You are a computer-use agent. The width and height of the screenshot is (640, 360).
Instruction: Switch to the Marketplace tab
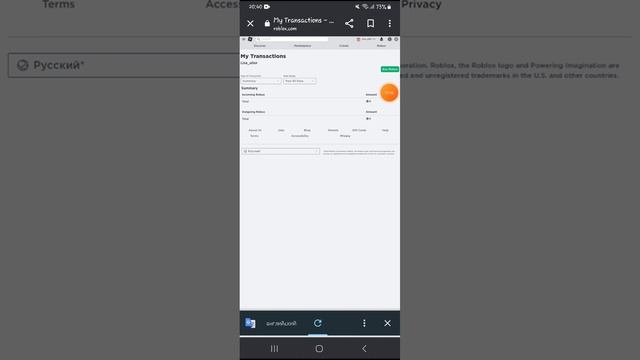click(302, 46)
